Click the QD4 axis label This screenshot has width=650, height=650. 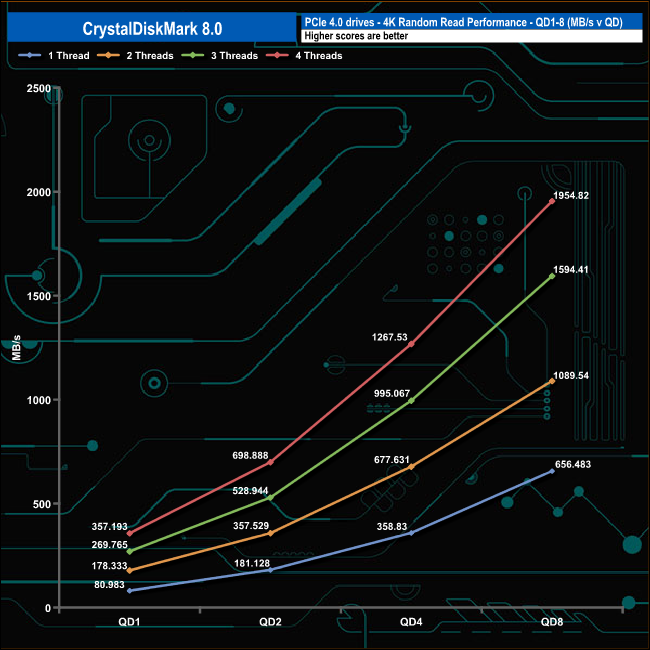[411, 622]
